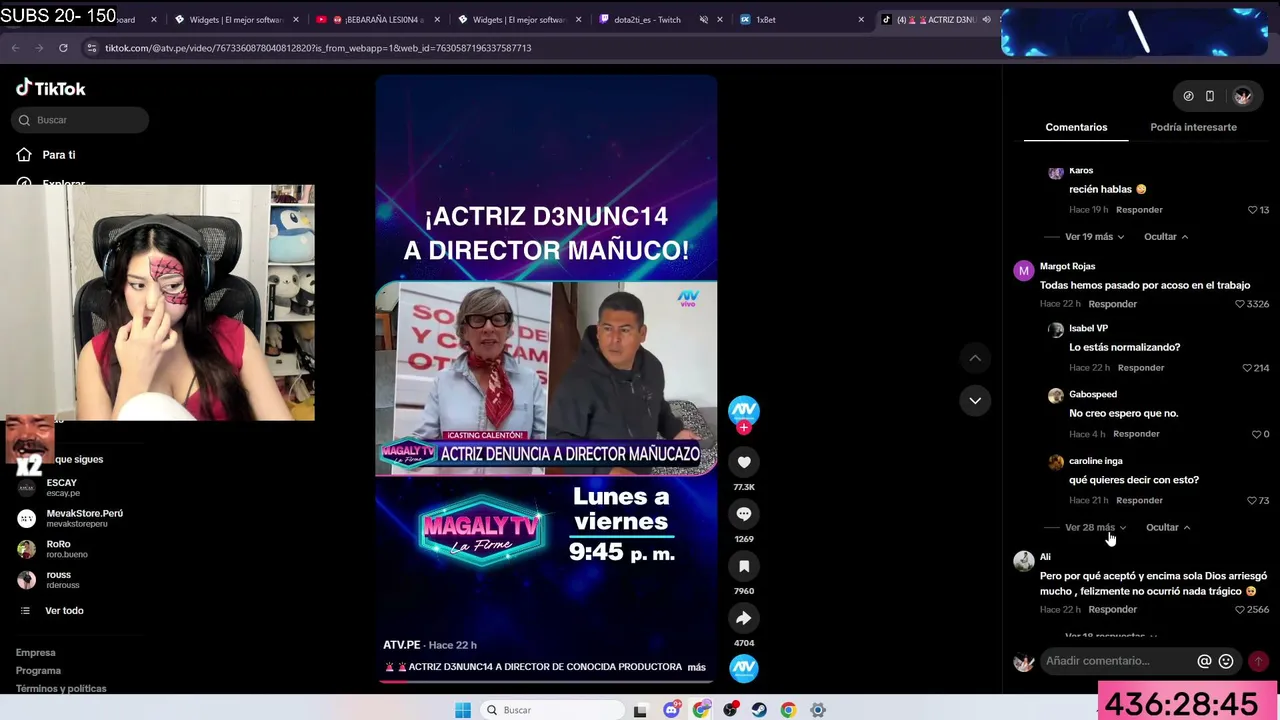Open the video comments bubble icon
The width and height of the screenshot is (1280, 720).
tap(744, 514)
